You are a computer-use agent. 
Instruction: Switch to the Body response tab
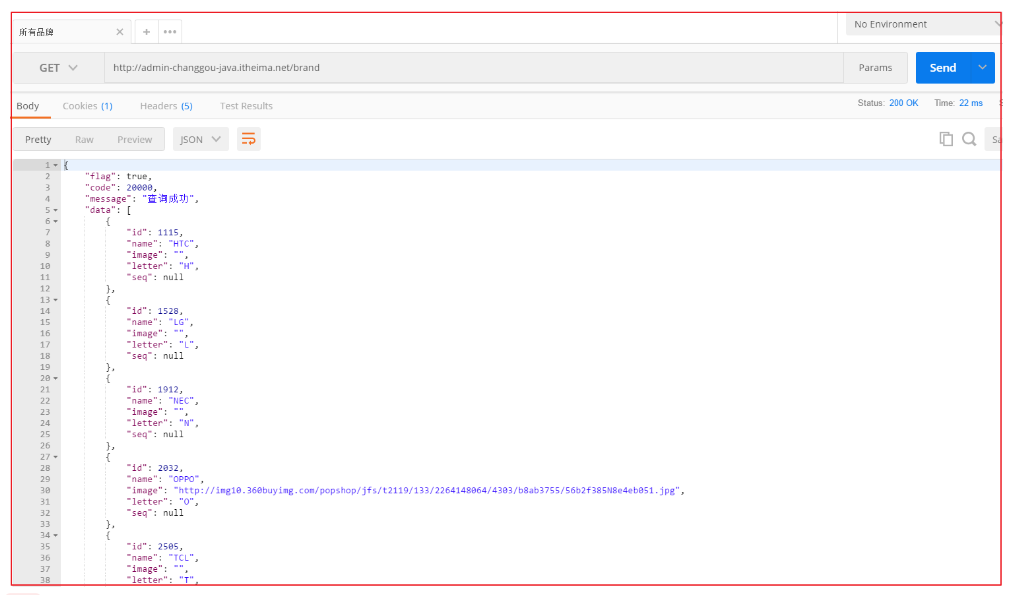coord(28,106)
